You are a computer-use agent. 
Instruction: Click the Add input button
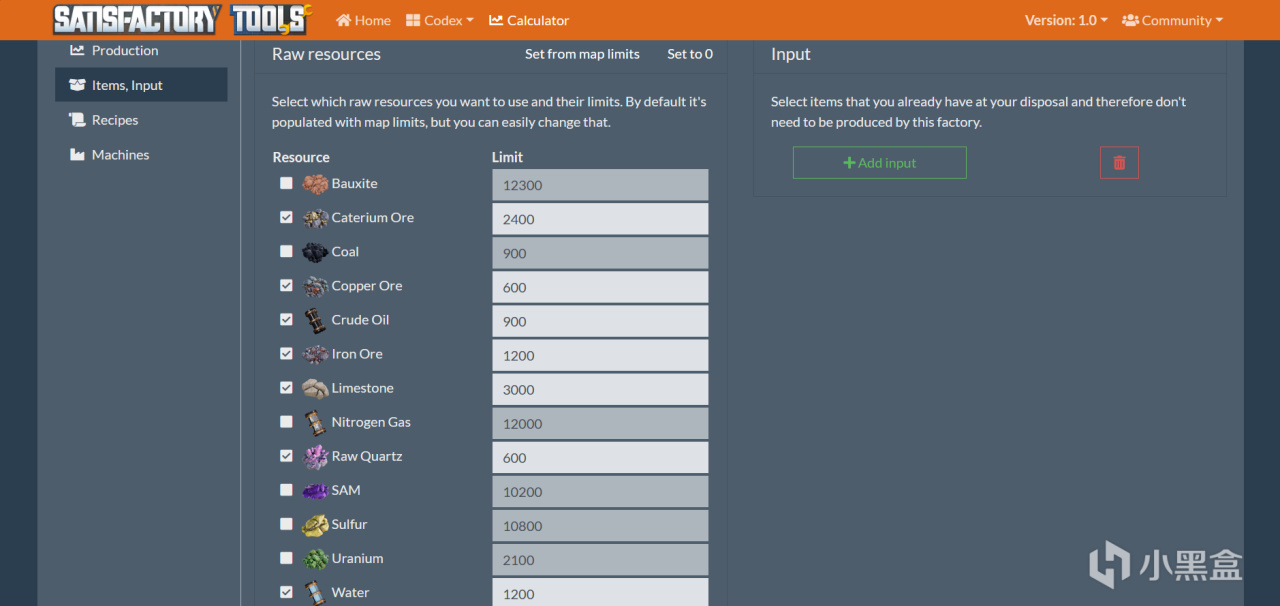[880, 163]
